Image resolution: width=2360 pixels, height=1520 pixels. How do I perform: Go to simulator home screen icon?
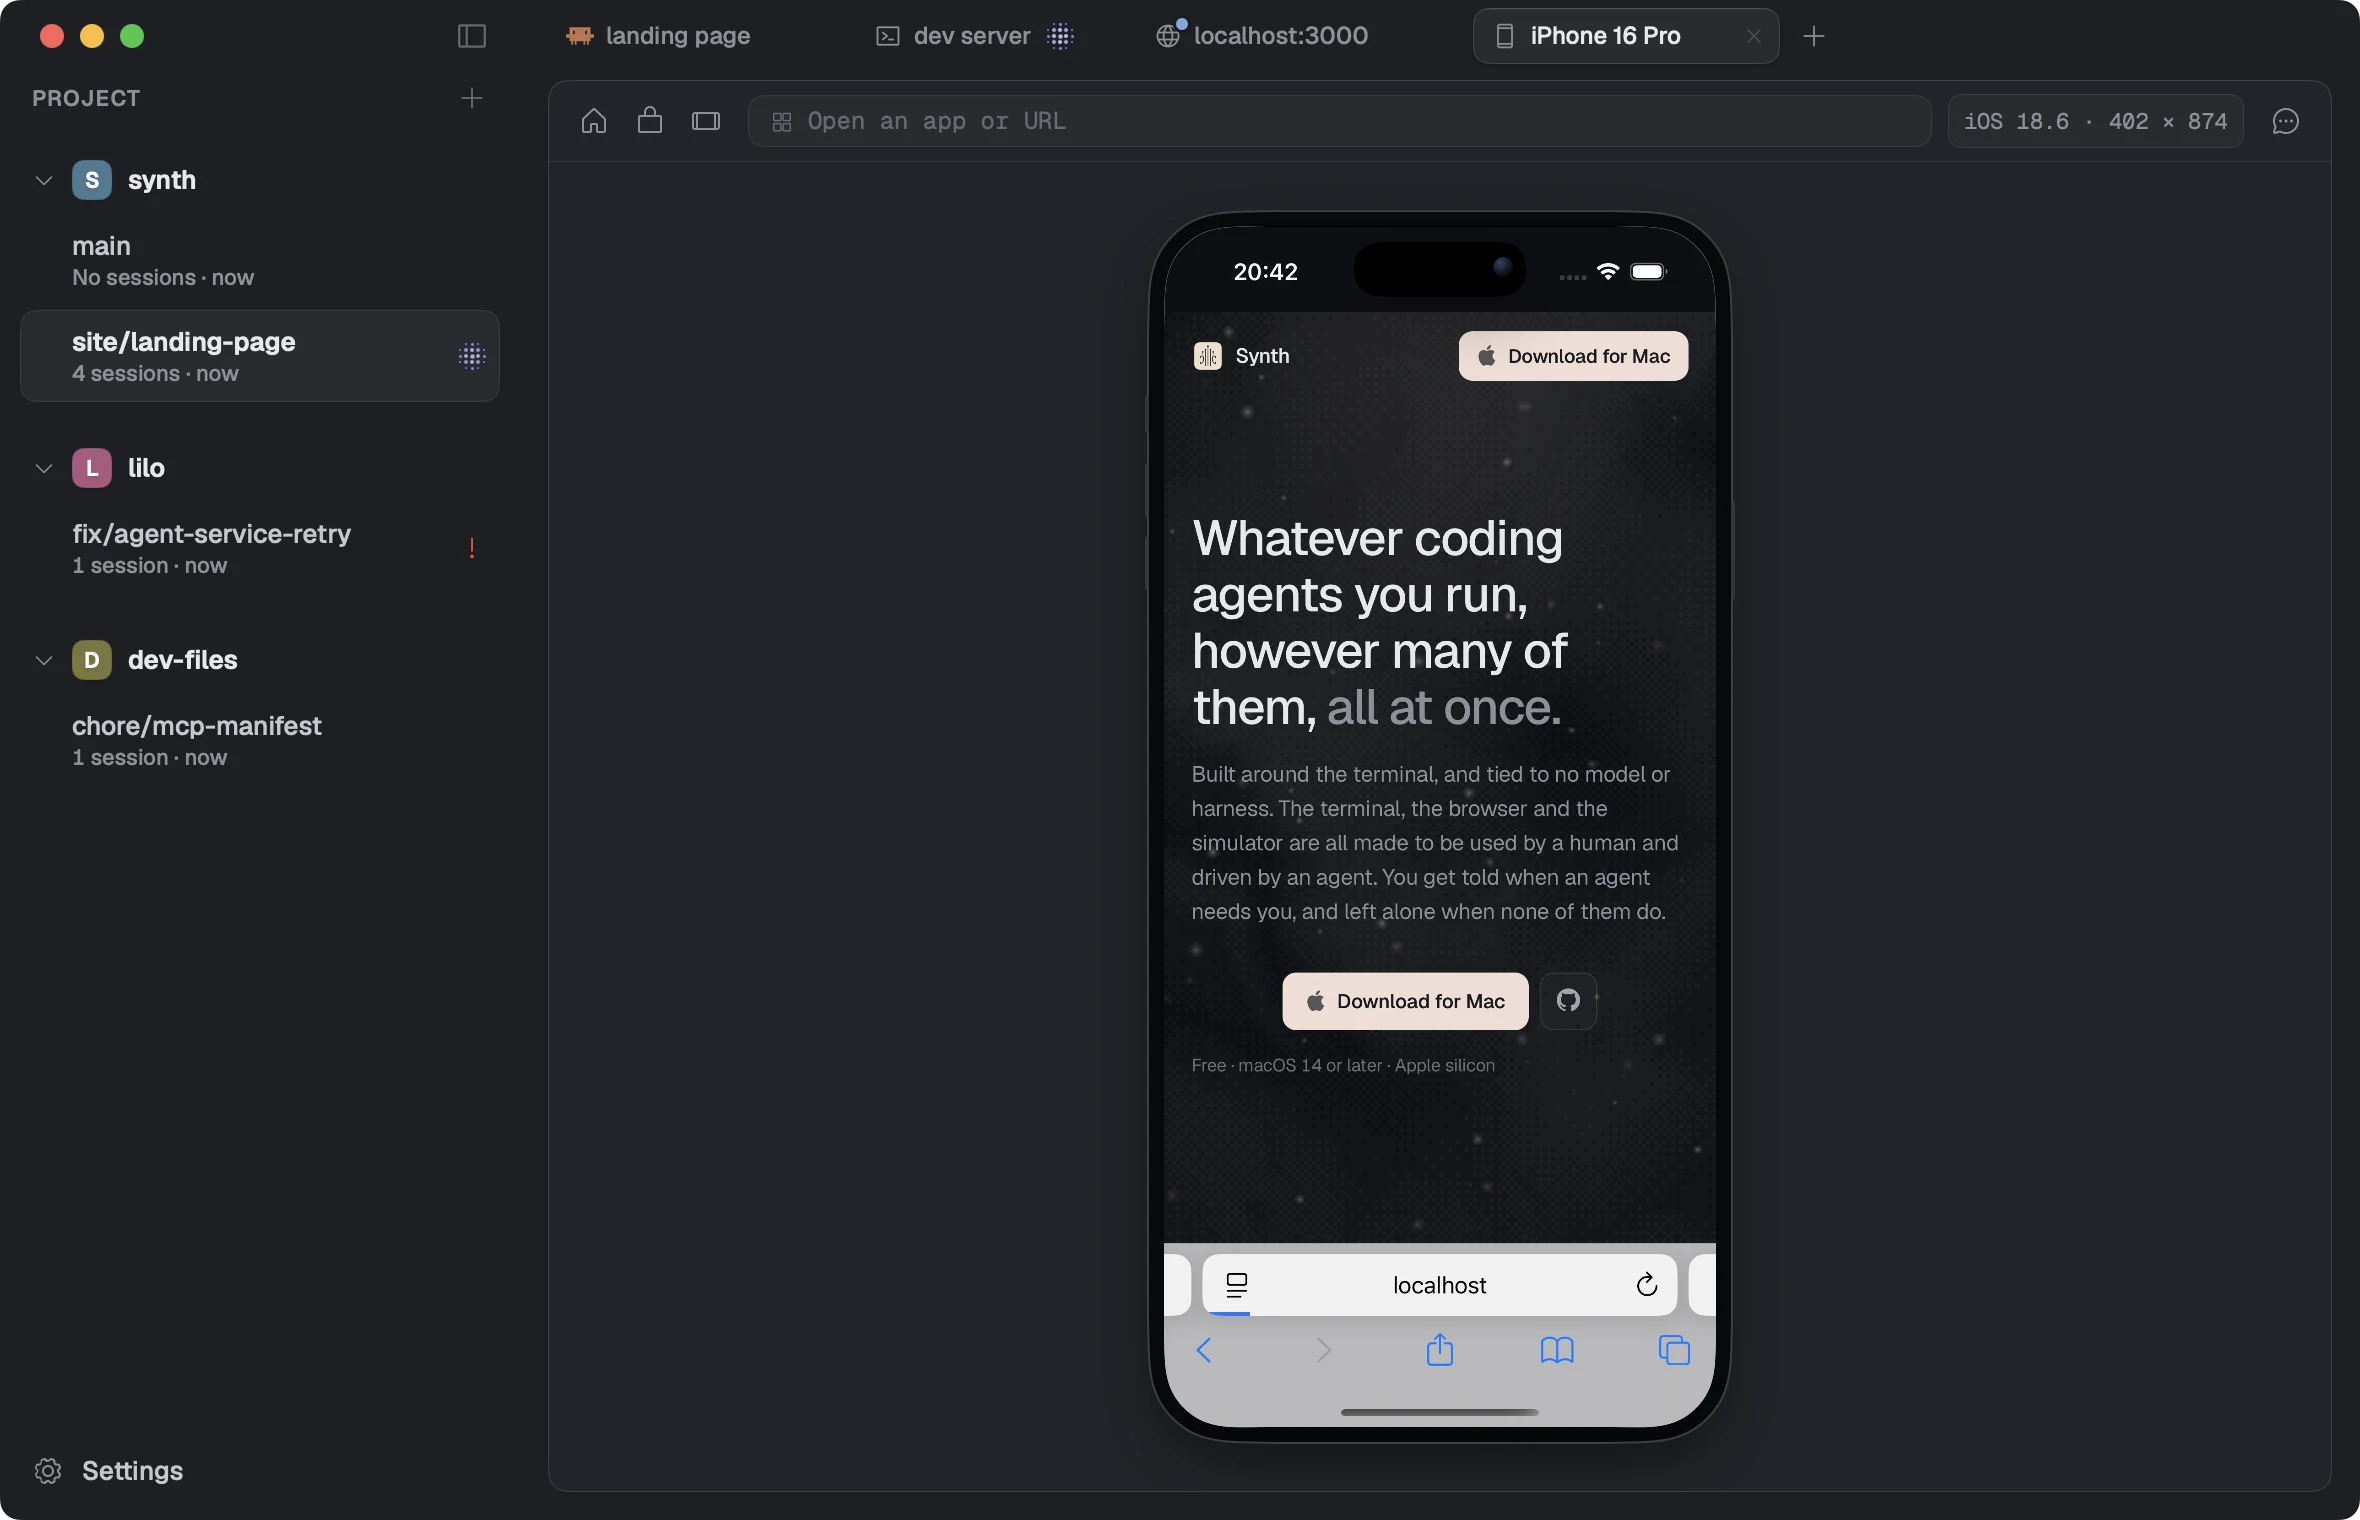click(594, 121)
